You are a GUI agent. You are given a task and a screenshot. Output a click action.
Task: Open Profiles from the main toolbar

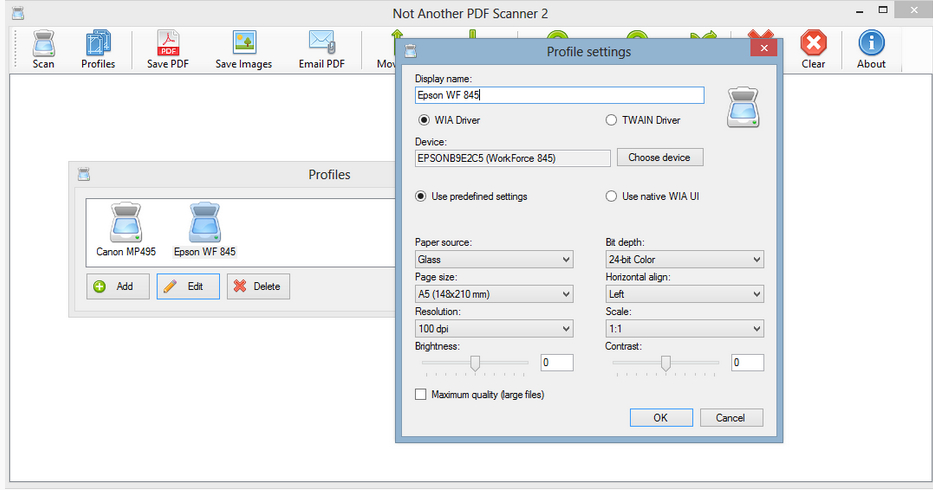click(98, 49)
